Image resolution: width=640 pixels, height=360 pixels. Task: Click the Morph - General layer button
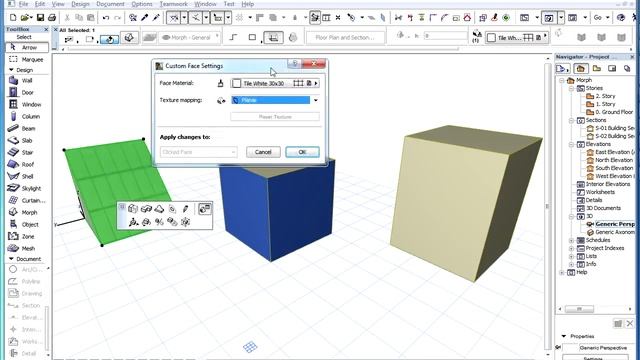point(190,38)
